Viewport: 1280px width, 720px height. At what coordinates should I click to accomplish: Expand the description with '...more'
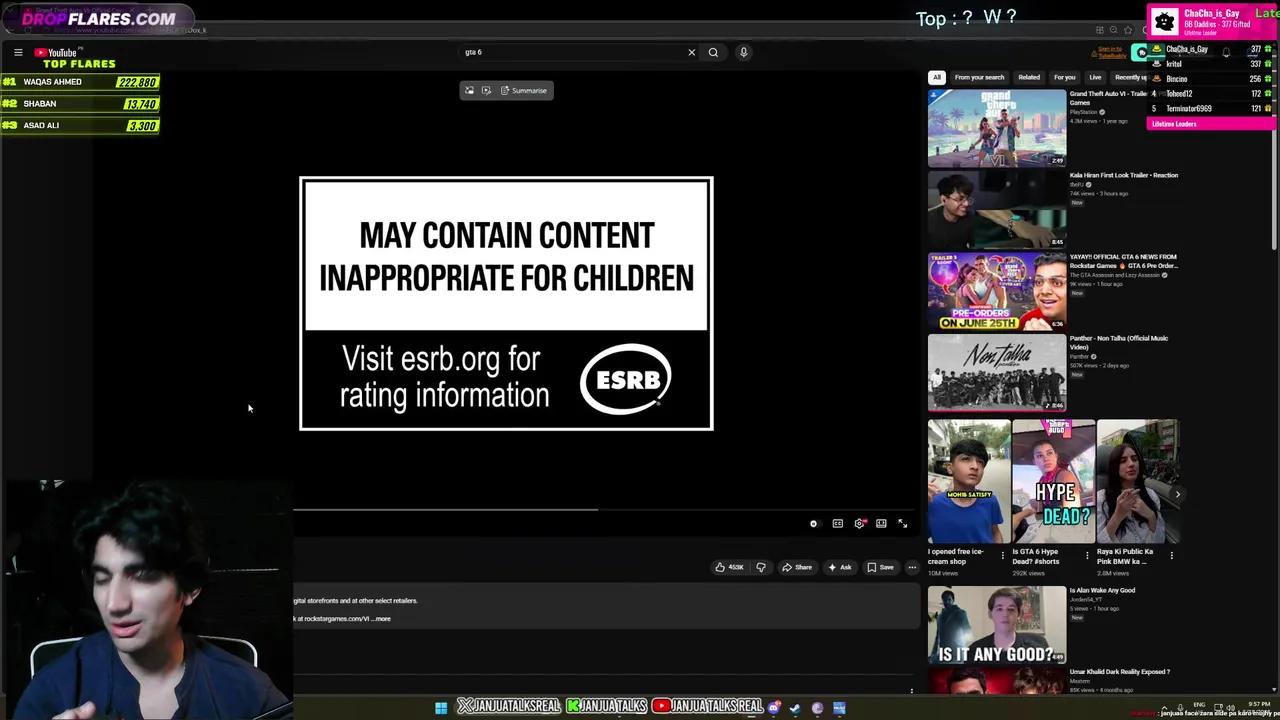[382, 618]
